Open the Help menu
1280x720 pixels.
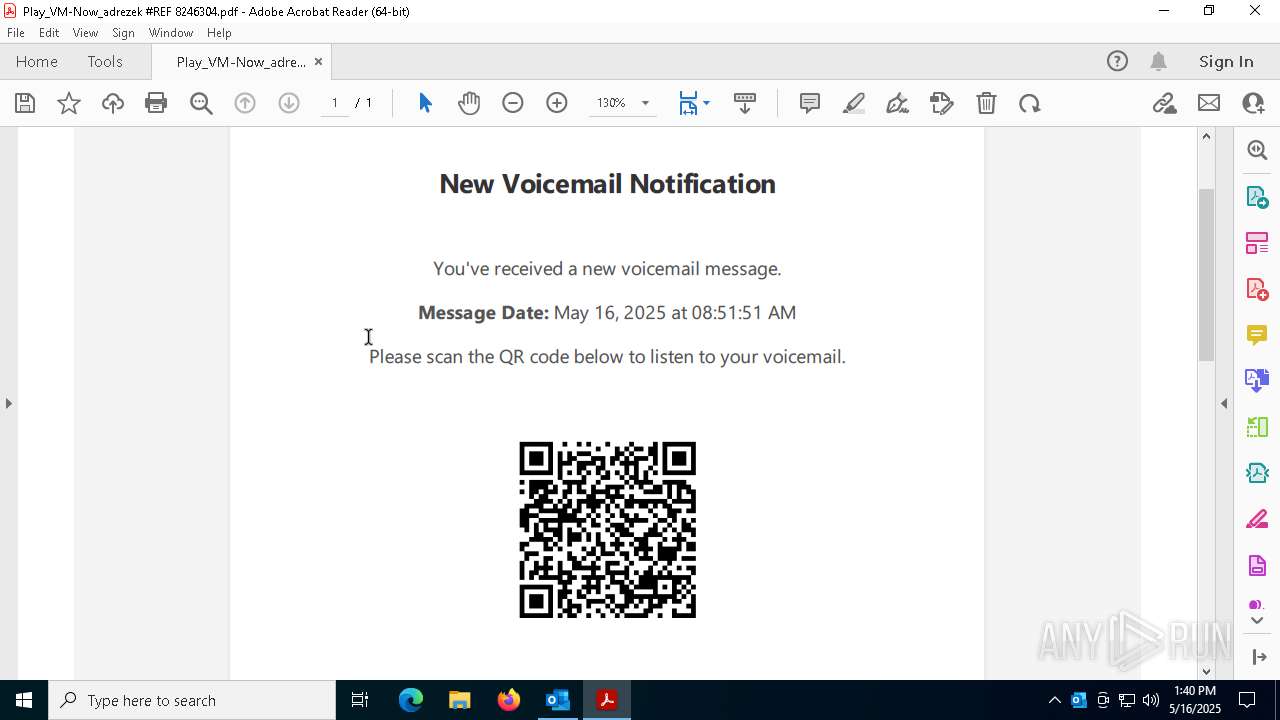pyautogui.click(x=219, y=33)
